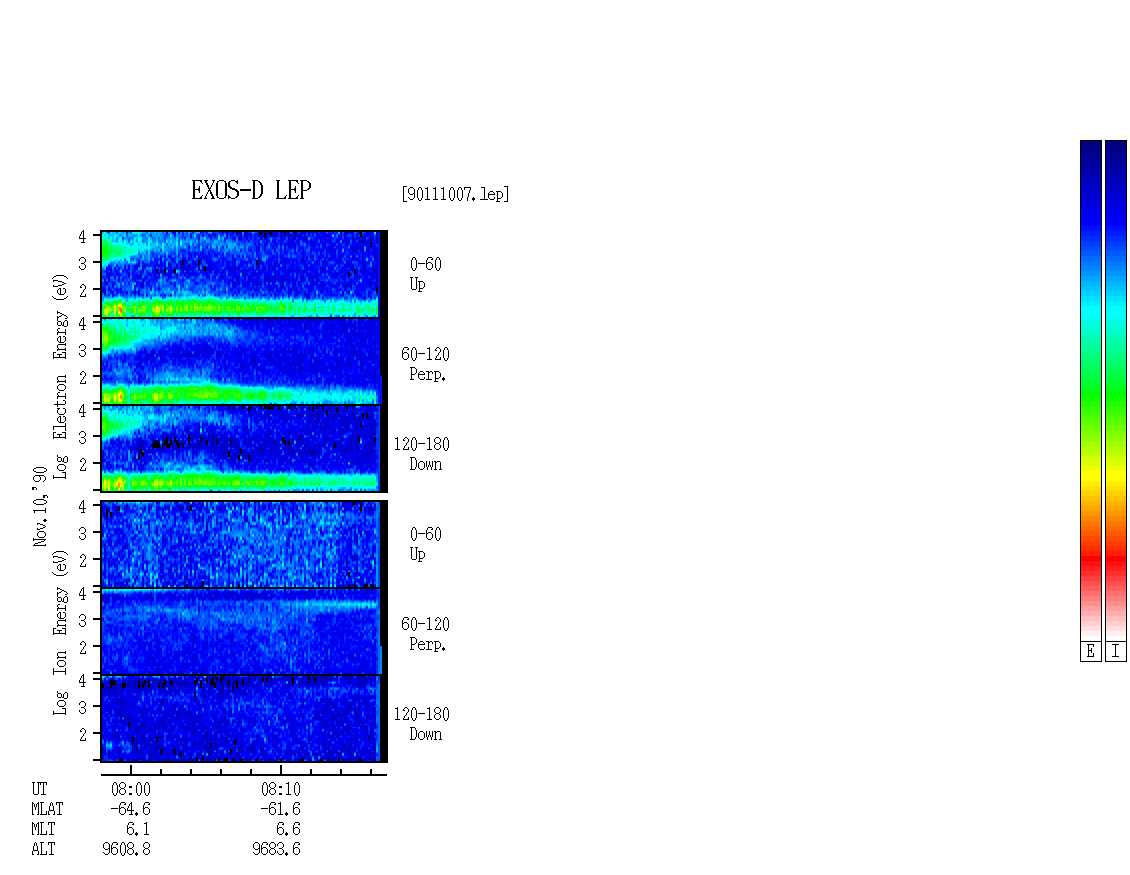Screen dimensions: 1130x875
Task: Click the electron color scale bar above E
Action: [1090, 390]
